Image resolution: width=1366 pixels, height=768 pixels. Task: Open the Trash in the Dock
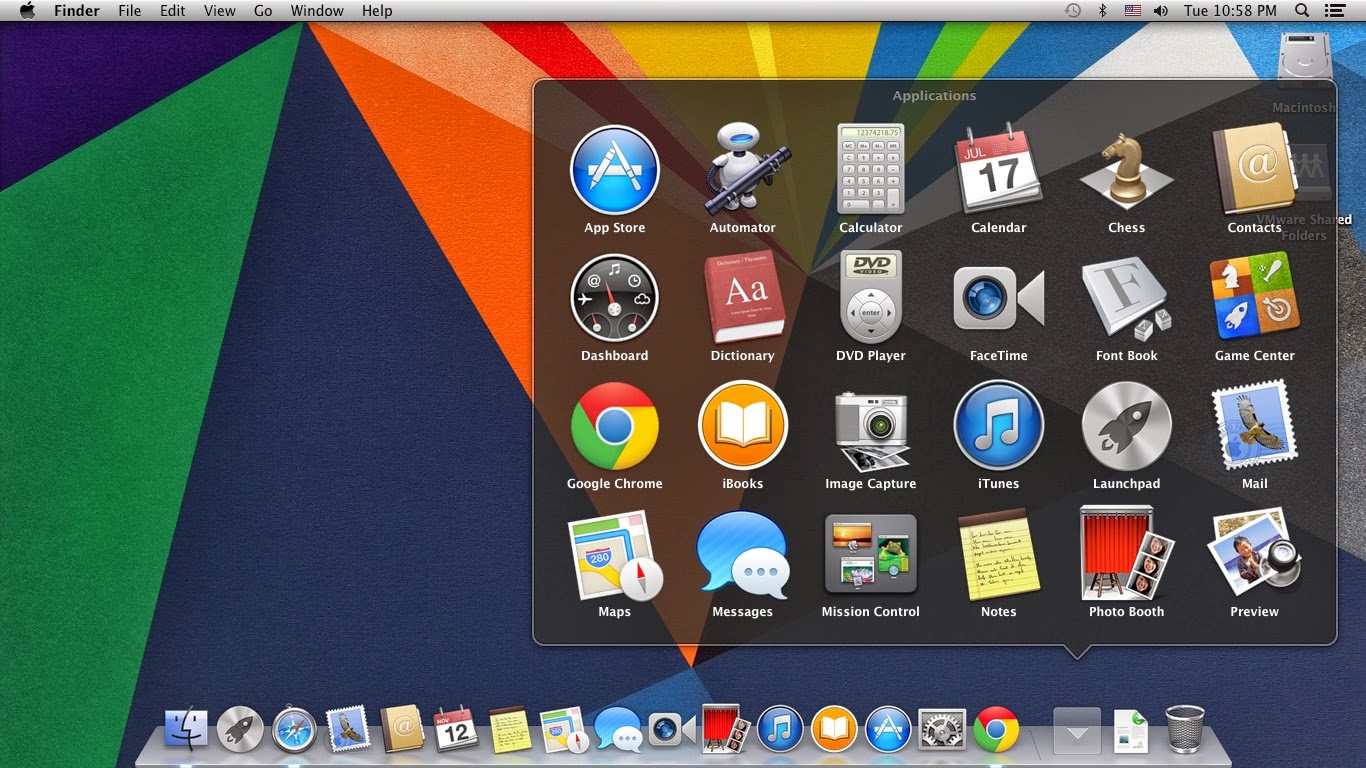point(1185,728)
